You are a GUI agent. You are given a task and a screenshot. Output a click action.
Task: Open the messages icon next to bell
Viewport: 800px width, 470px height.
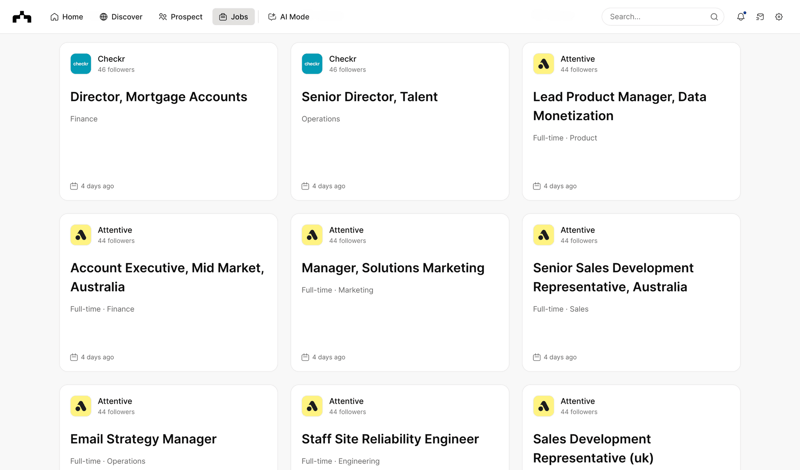tap(760, 17)
